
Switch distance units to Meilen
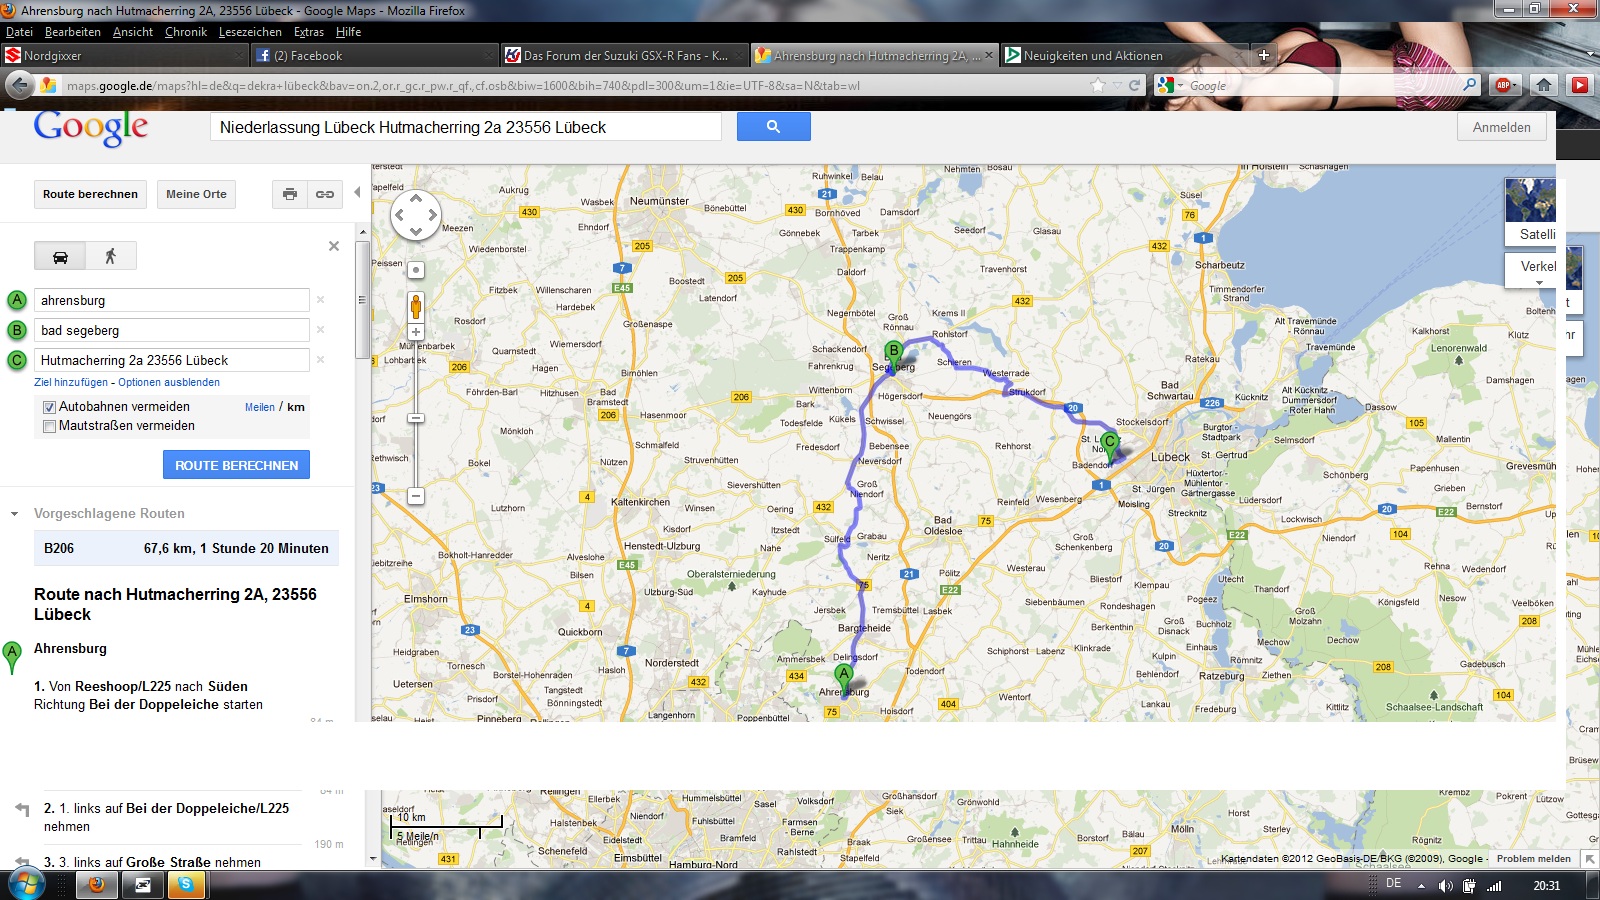(x=259, y=407)
